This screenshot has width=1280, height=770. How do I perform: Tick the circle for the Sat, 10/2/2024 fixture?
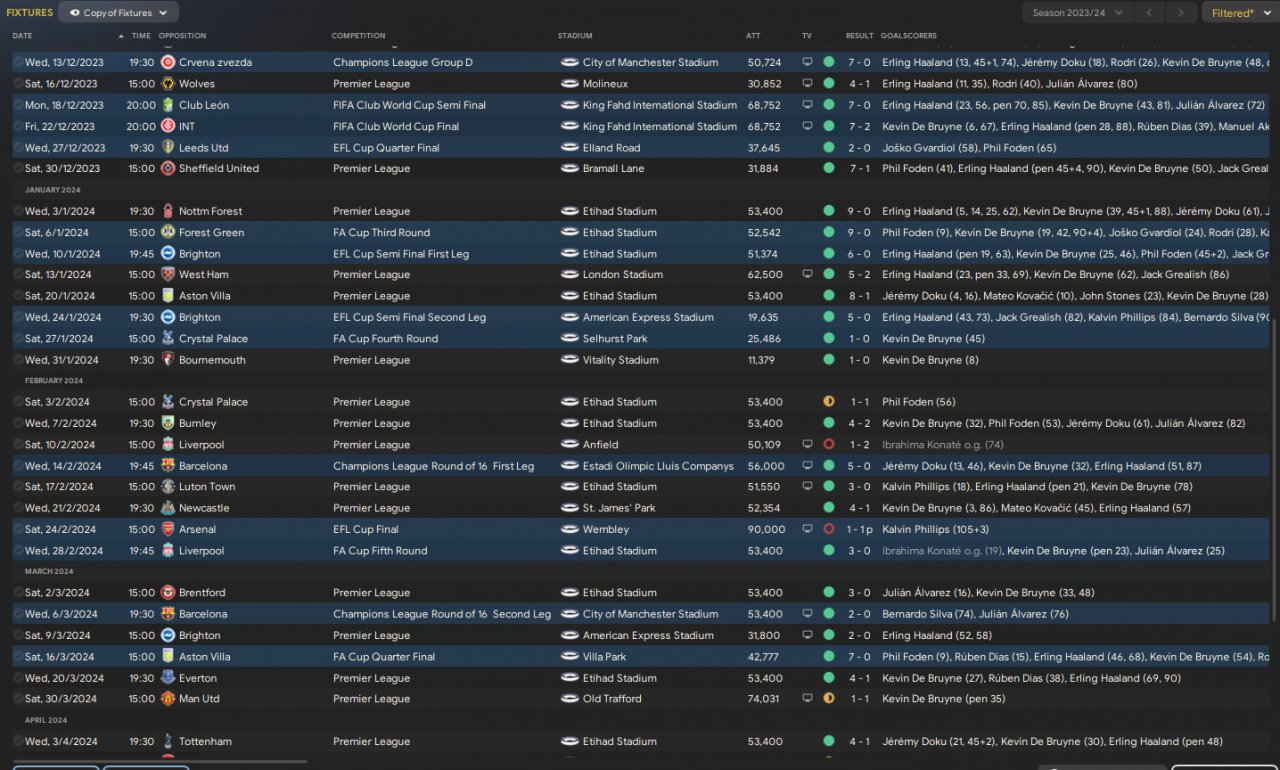point(17,445)
